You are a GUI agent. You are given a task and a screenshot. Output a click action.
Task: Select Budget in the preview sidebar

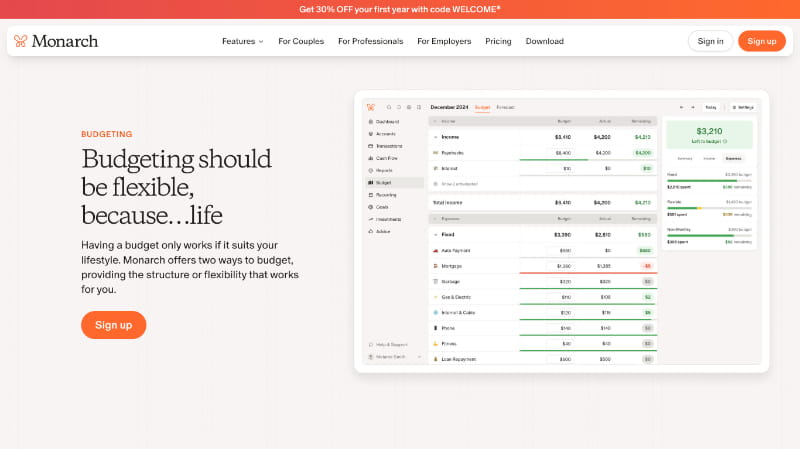(395, 183)
